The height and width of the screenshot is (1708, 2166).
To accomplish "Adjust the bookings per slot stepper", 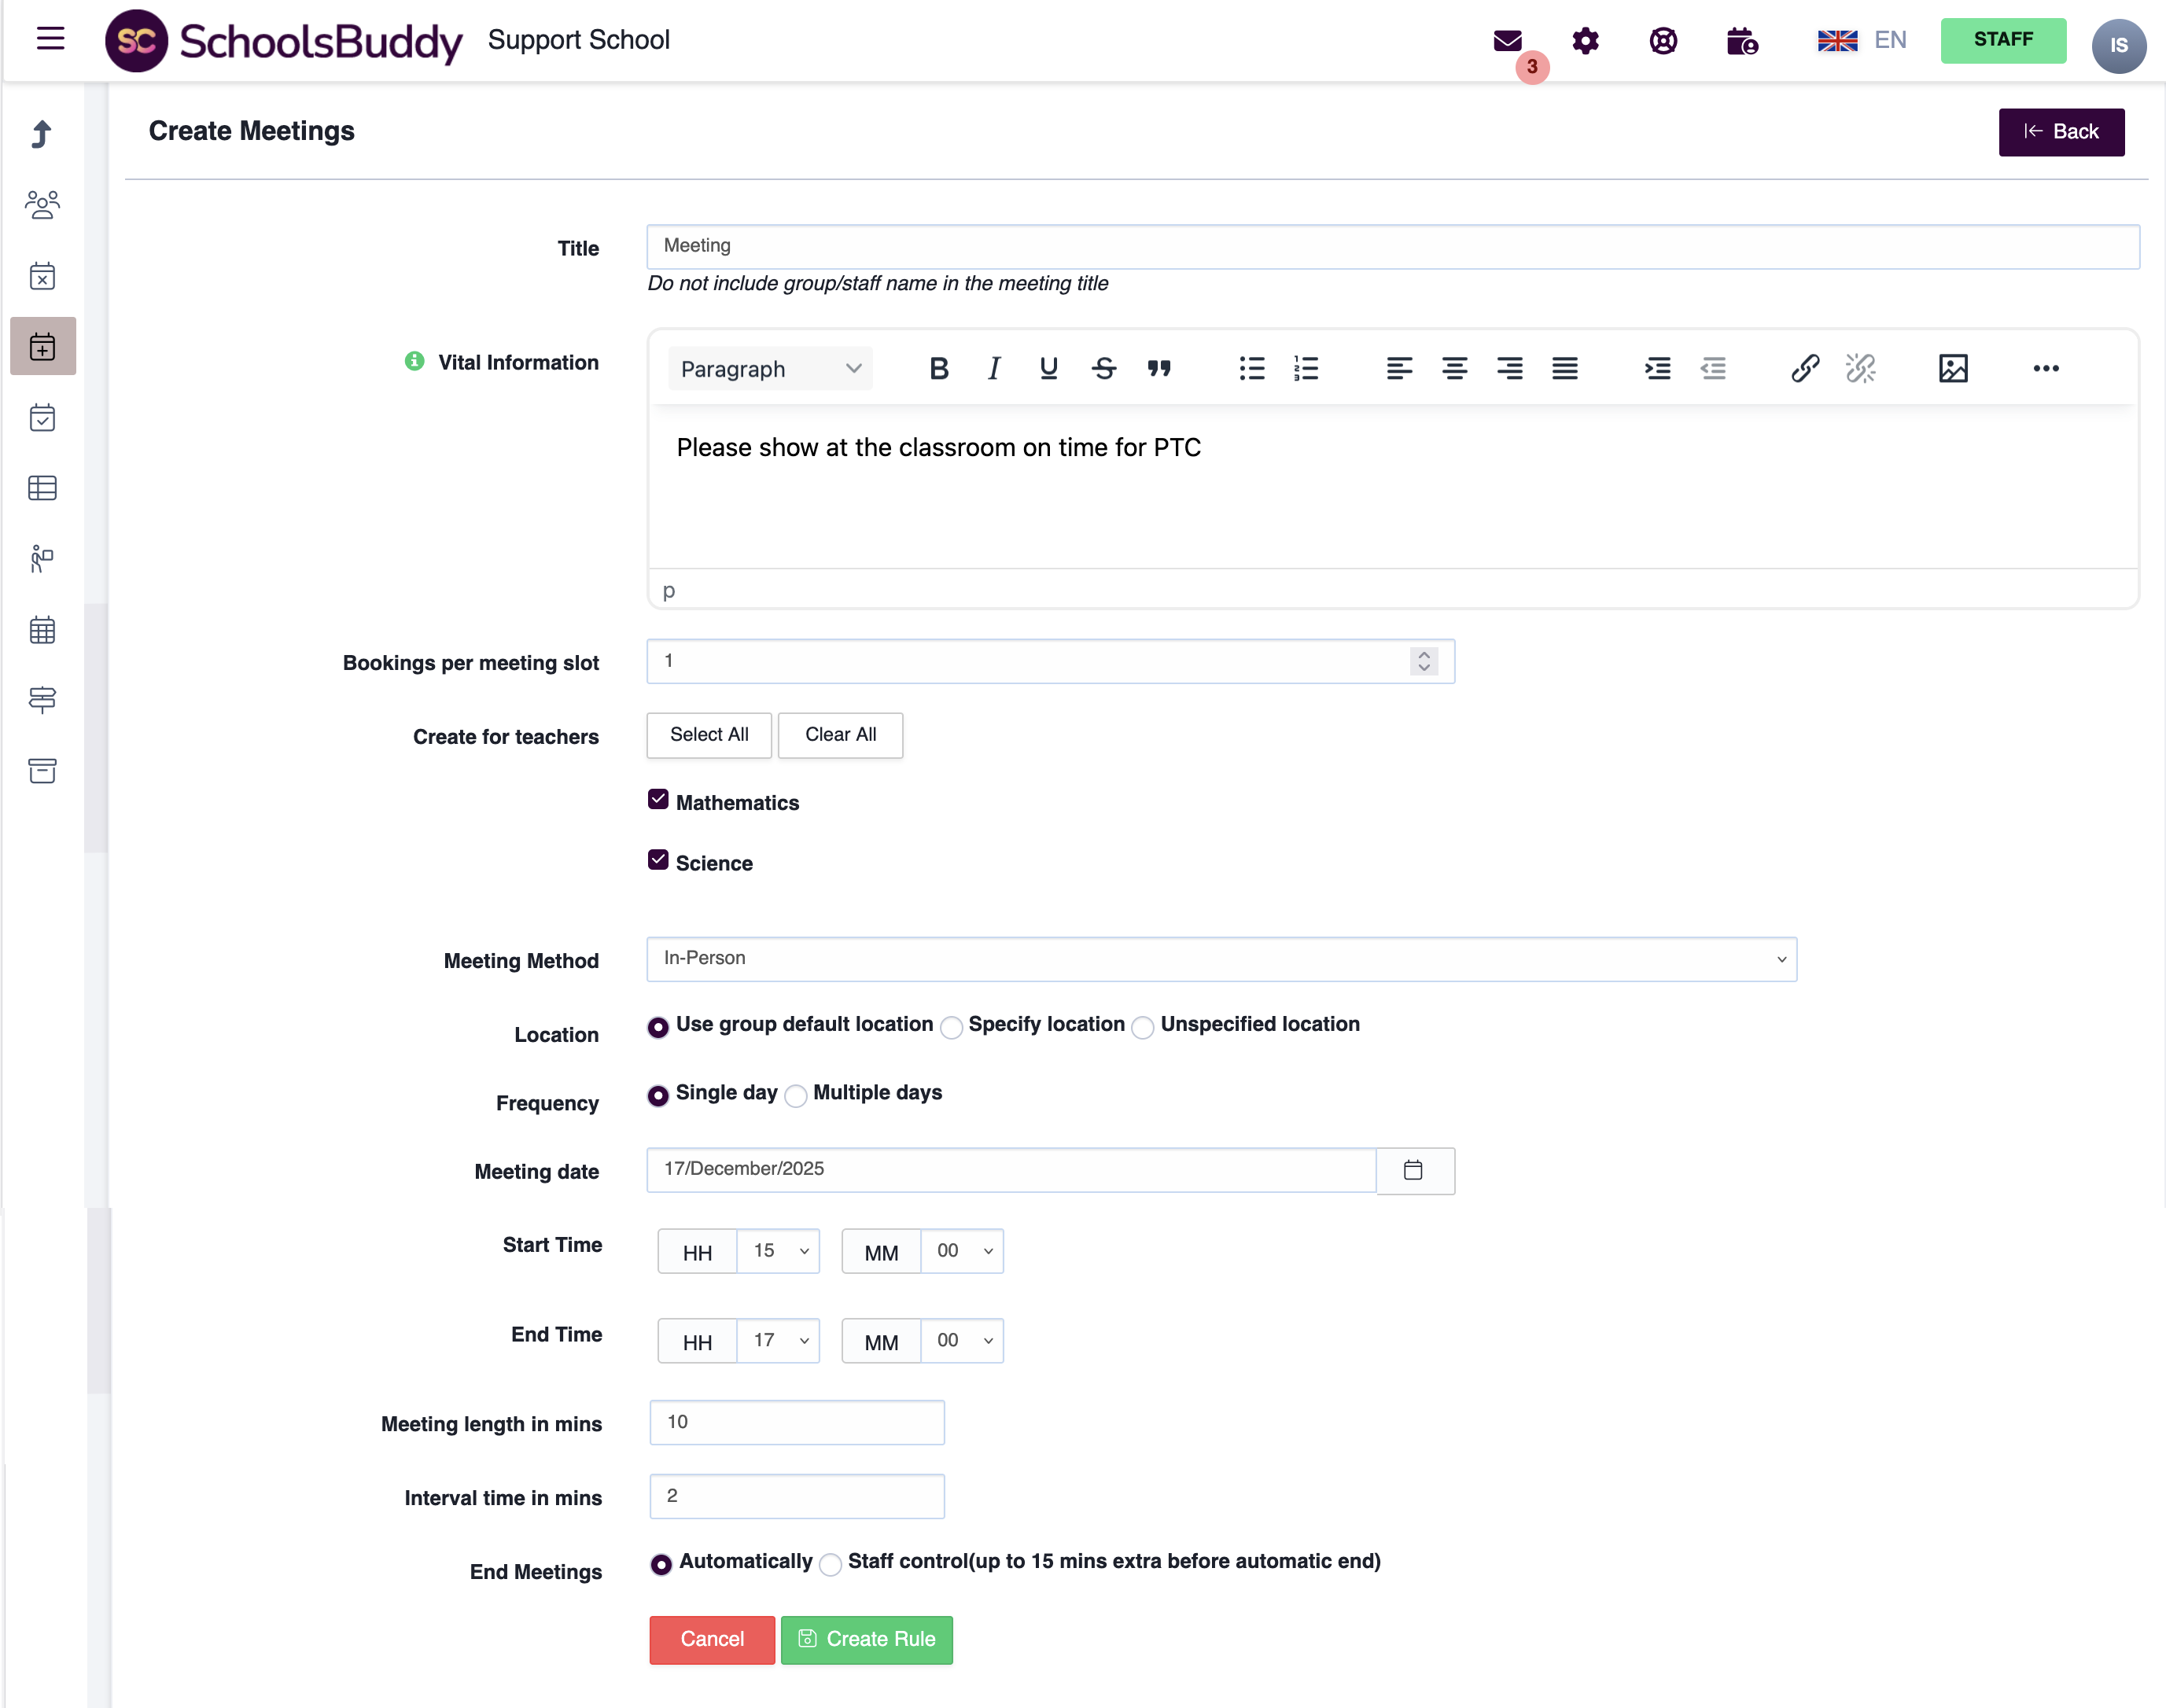I will (1423, 661).
